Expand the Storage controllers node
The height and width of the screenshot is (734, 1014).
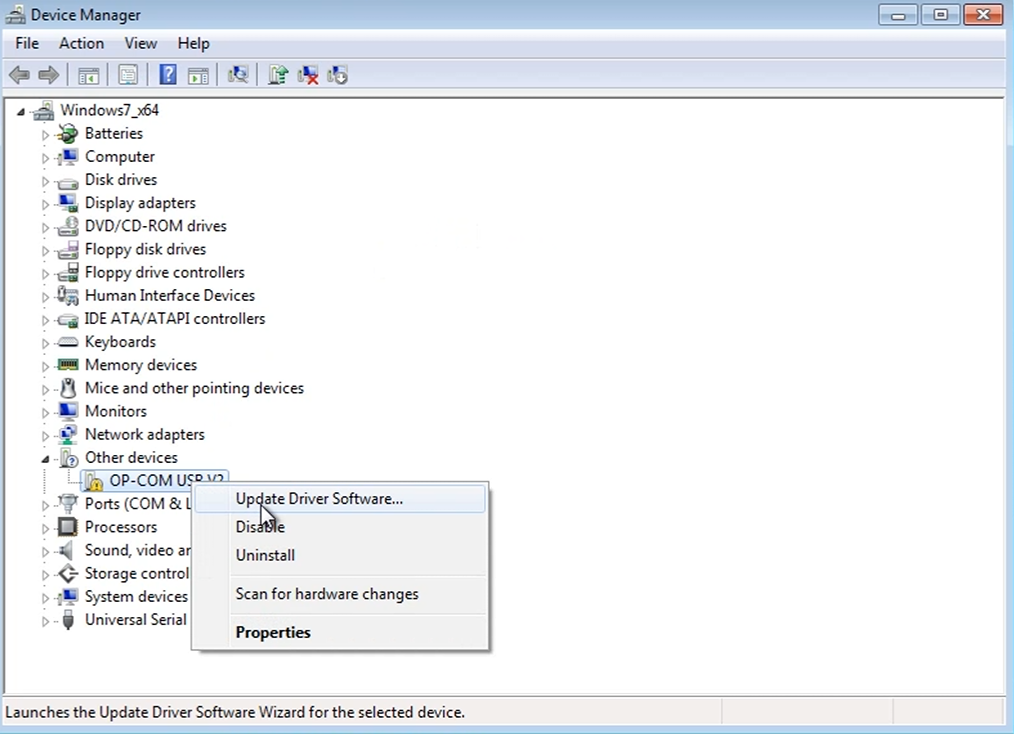[x=45, y=575]
